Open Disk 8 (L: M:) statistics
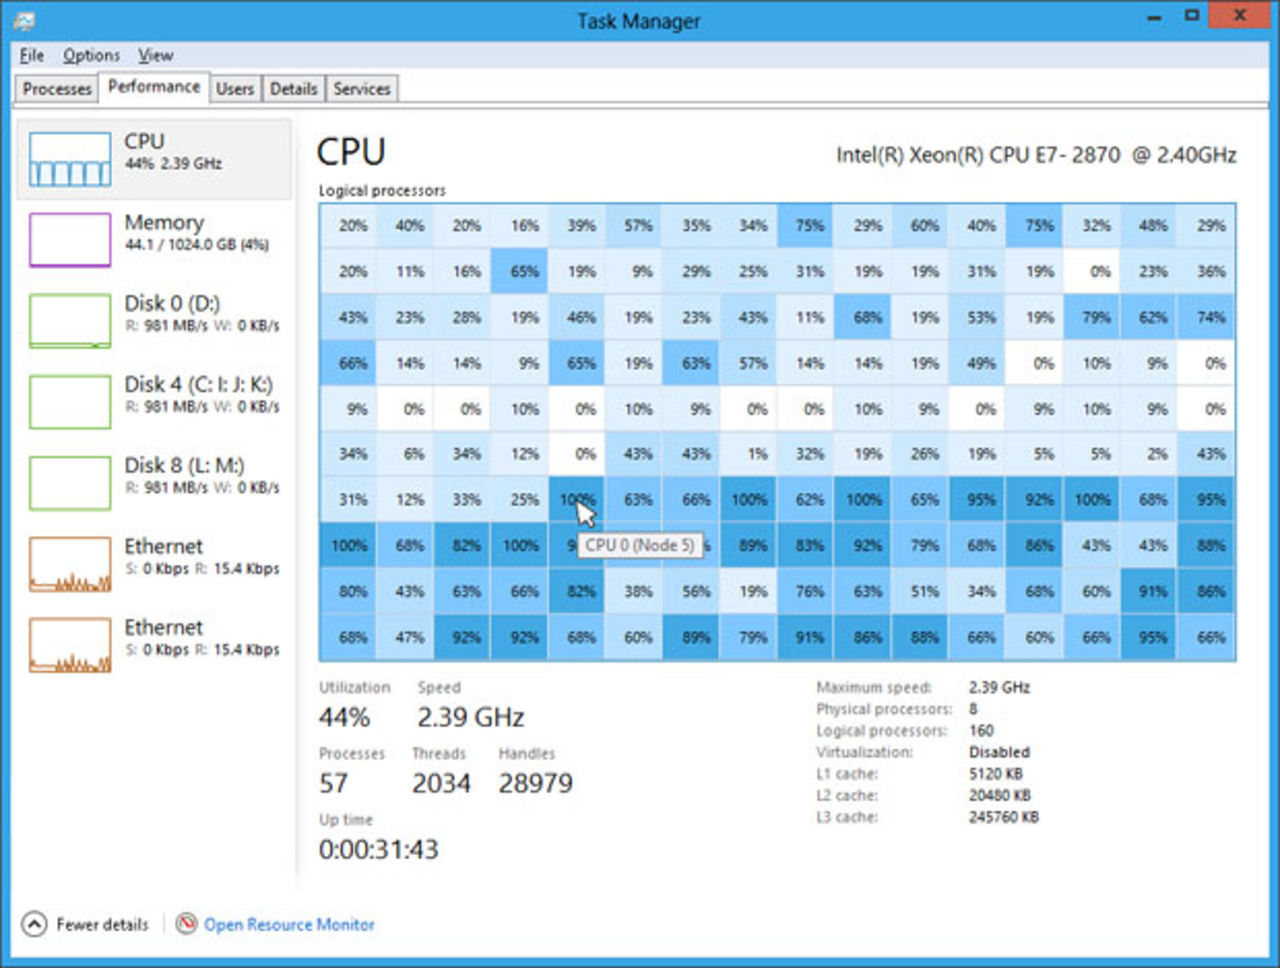 point(150,480)
